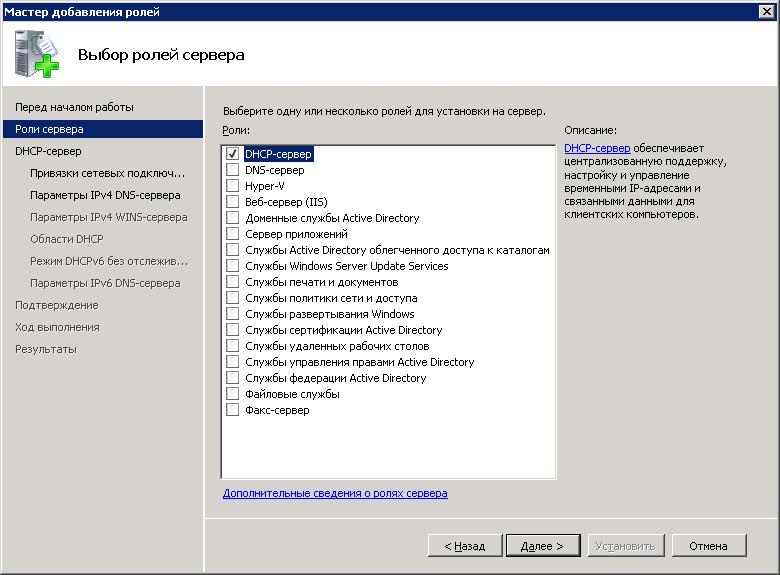The image size is (780, 575).
Task: Check the DNS-сервер role checkbox
Action: tap(232, 170)
